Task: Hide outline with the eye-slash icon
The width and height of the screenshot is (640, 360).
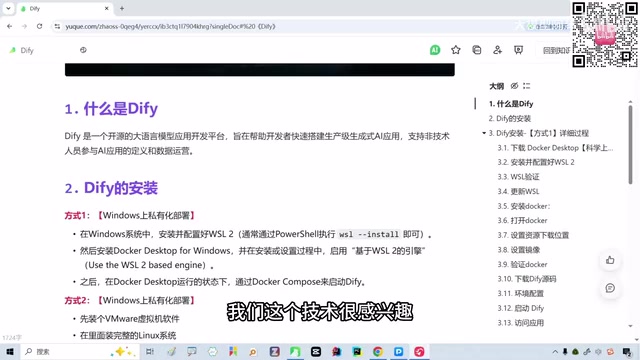Action: [514, 86]
